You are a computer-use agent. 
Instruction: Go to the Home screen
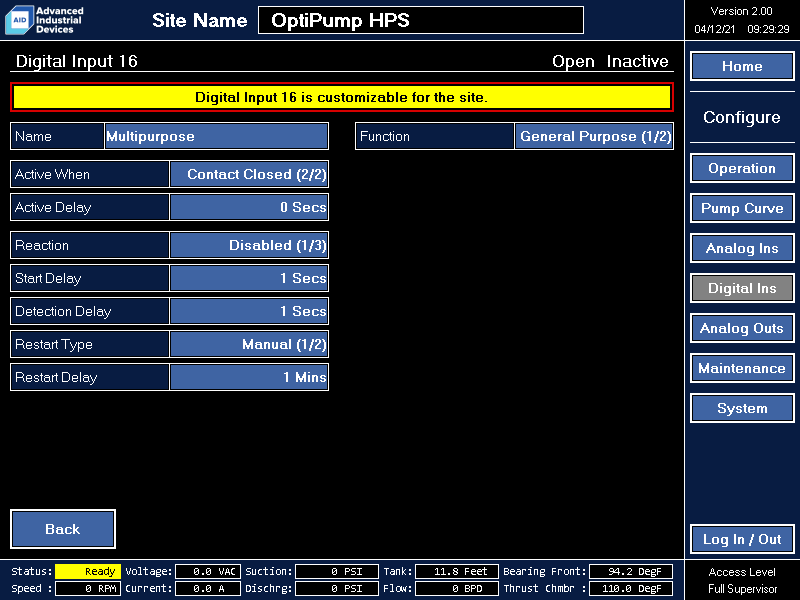(x=742, y=66)
